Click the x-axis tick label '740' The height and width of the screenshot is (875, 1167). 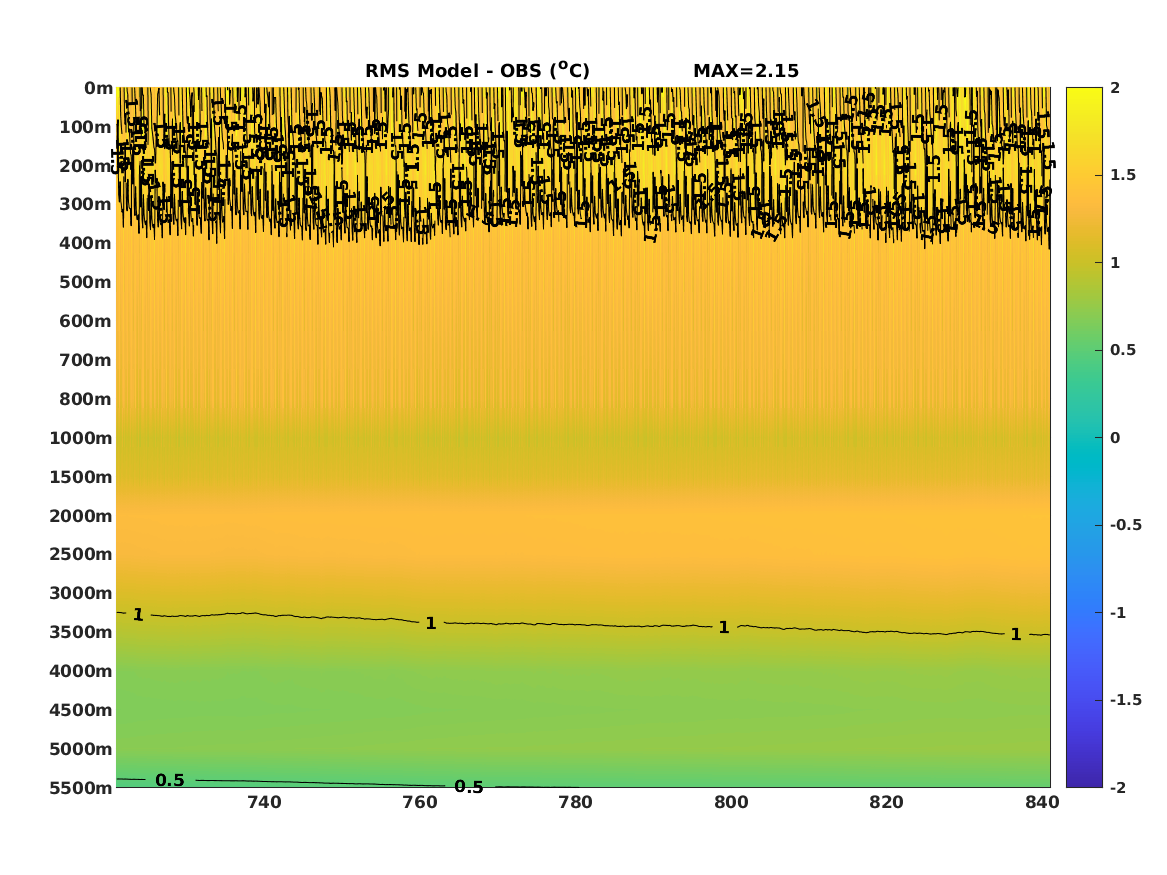(264, 802)
